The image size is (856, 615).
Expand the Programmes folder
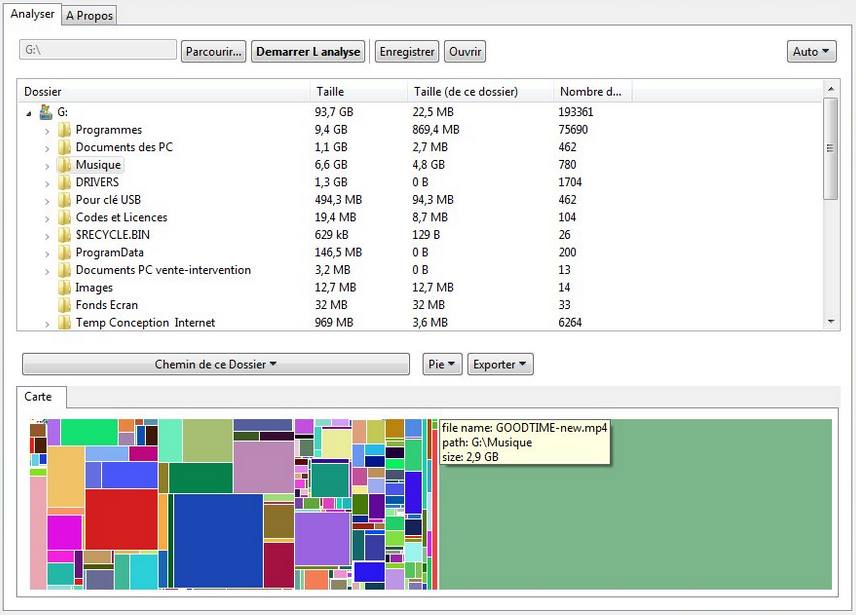[47, 131]
